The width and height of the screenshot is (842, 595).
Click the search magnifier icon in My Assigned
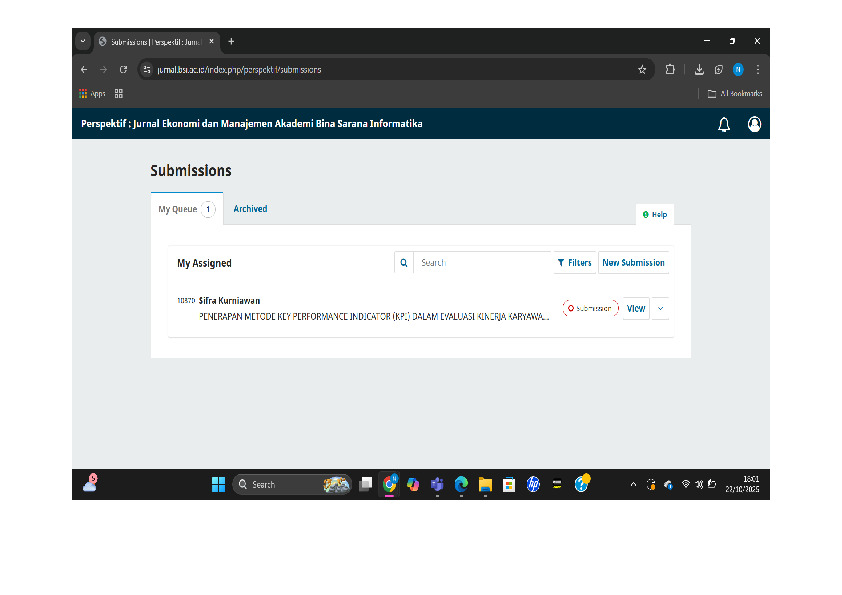(x=404, y=263)
